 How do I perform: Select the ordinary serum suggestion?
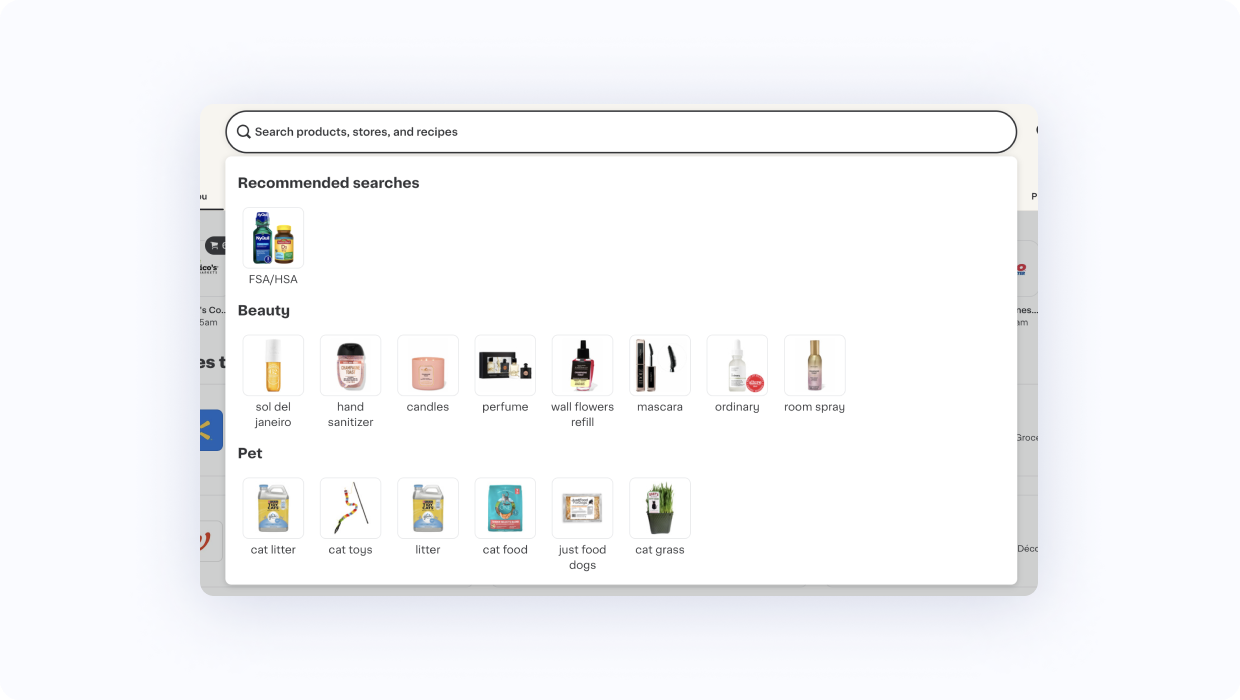pos(737,366)
